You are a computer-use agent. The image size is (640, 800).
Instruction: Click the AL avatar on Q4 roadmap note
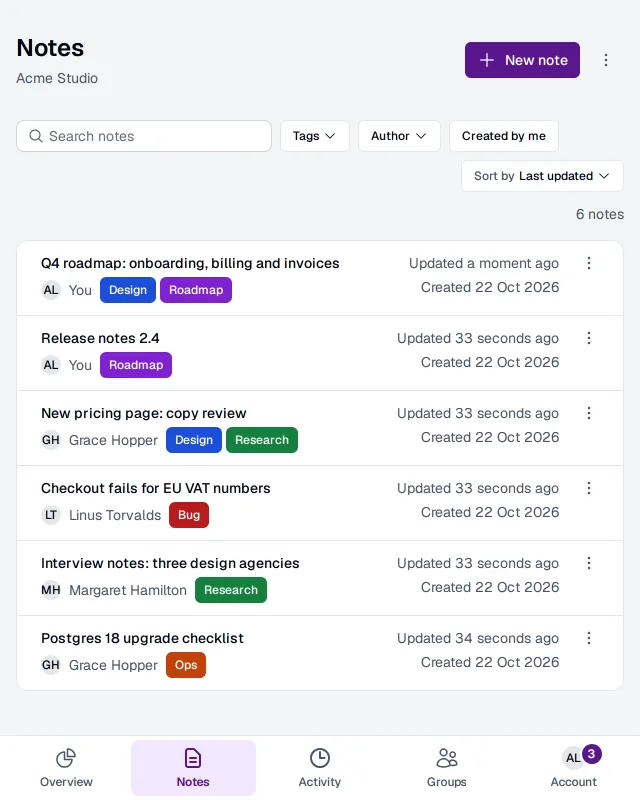51,290
